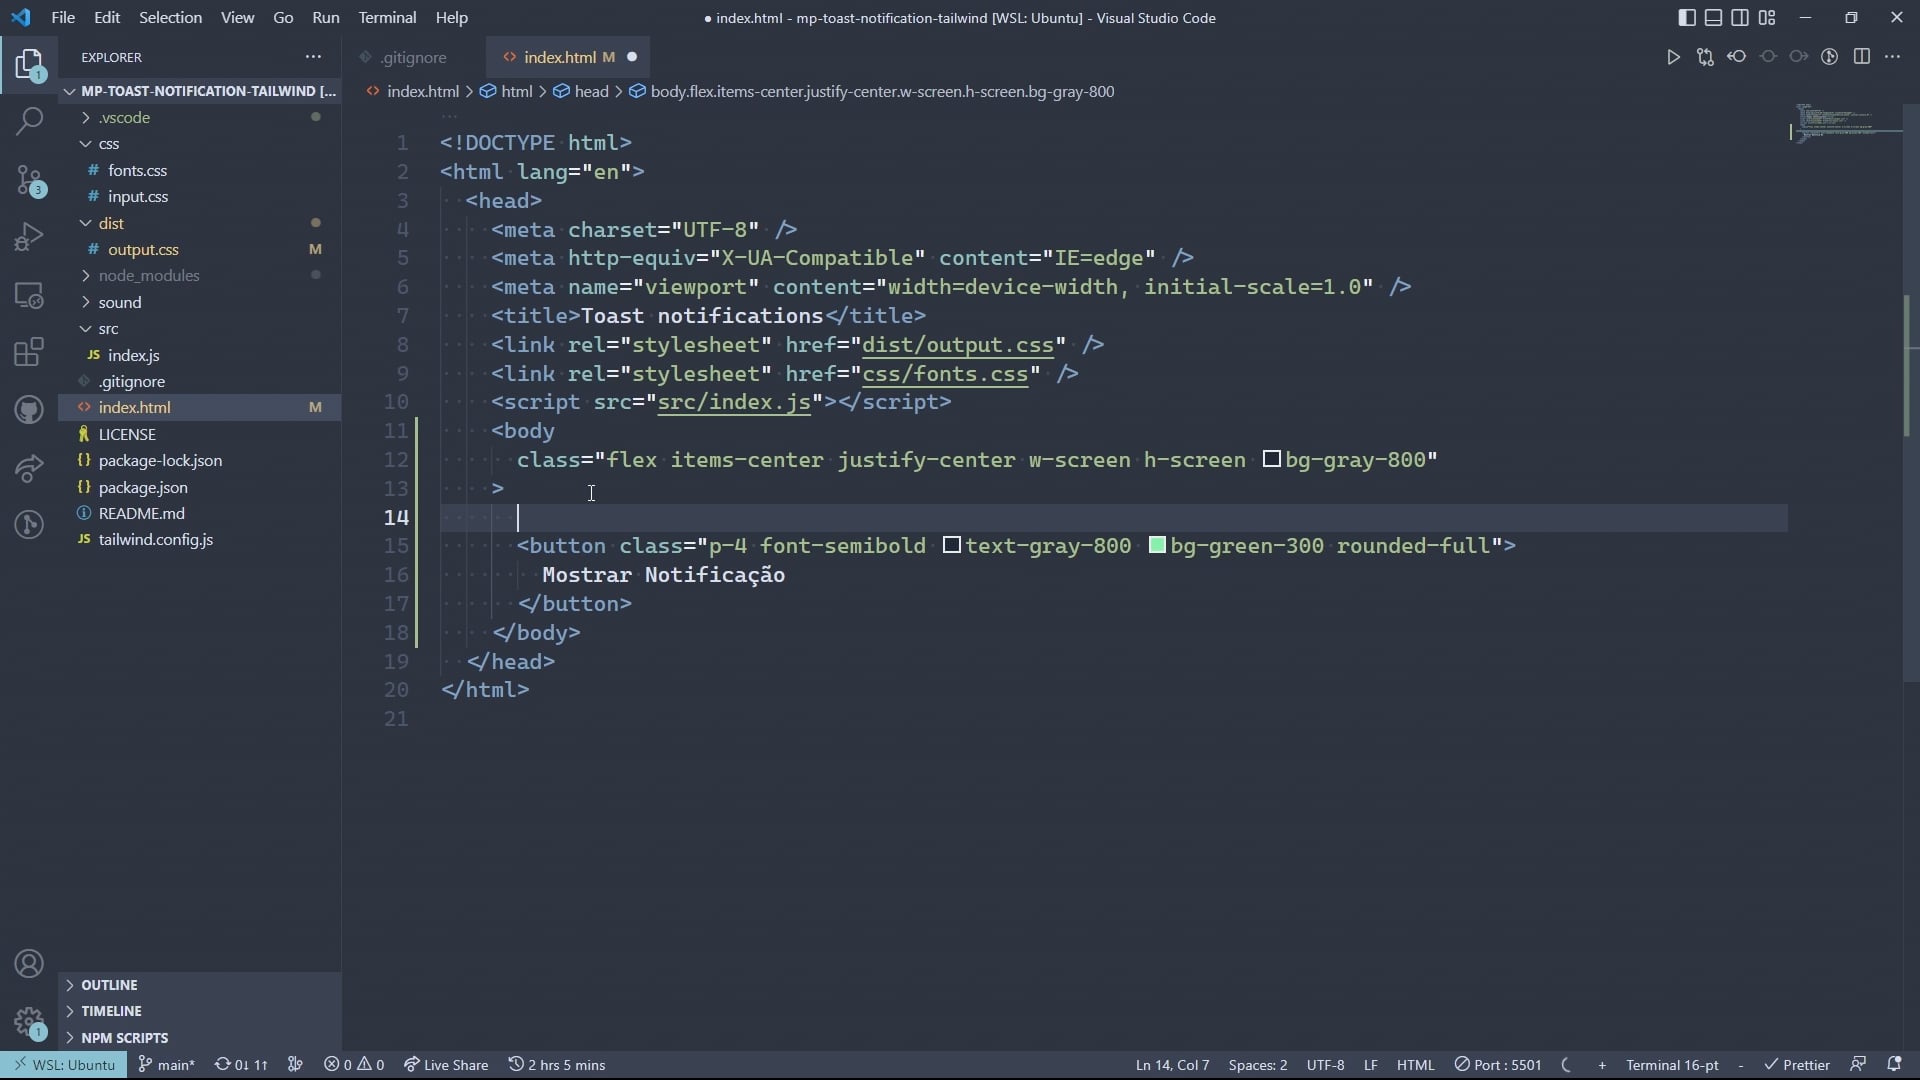1920x1080 pixels.
Task: Open the dist/output.css link in code
Action: (x=958, y=345)
